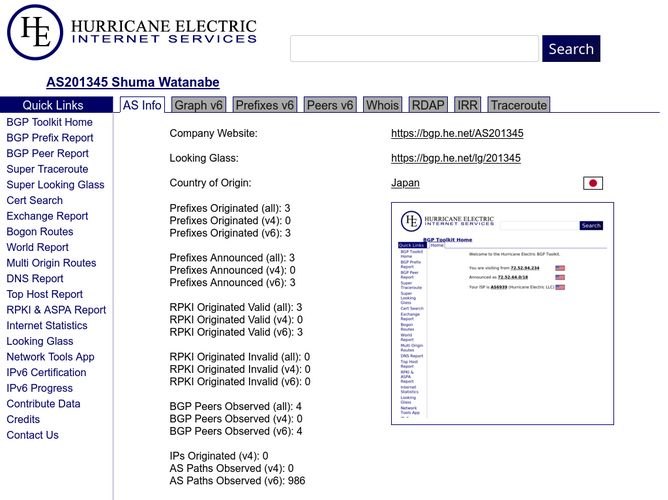
Task: Click the 'RPKI Originated Valid (all): 3' text
Action: coord(236,307)
